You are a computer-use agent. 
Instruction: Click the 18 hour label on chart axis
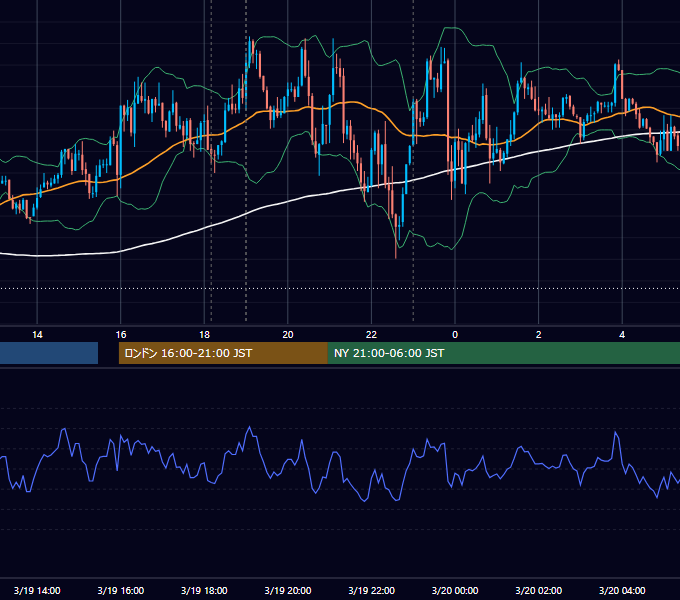coord(204,335)
